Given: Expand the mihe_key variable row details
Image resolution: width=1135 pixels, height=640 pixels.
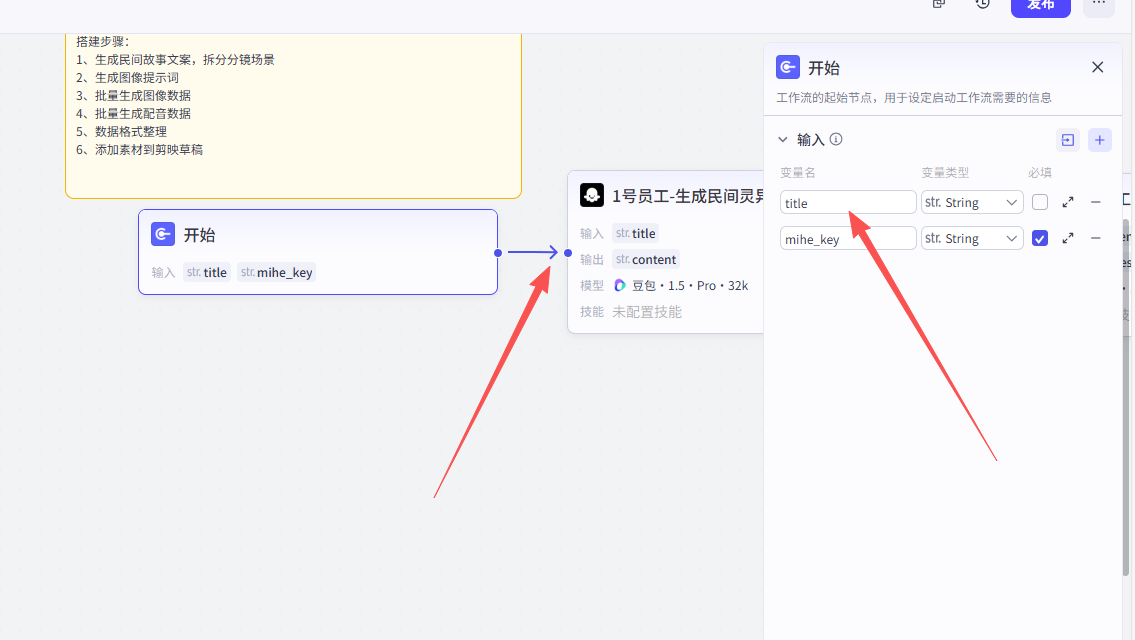Looking at the screenshot, I should pos(1068,238).
